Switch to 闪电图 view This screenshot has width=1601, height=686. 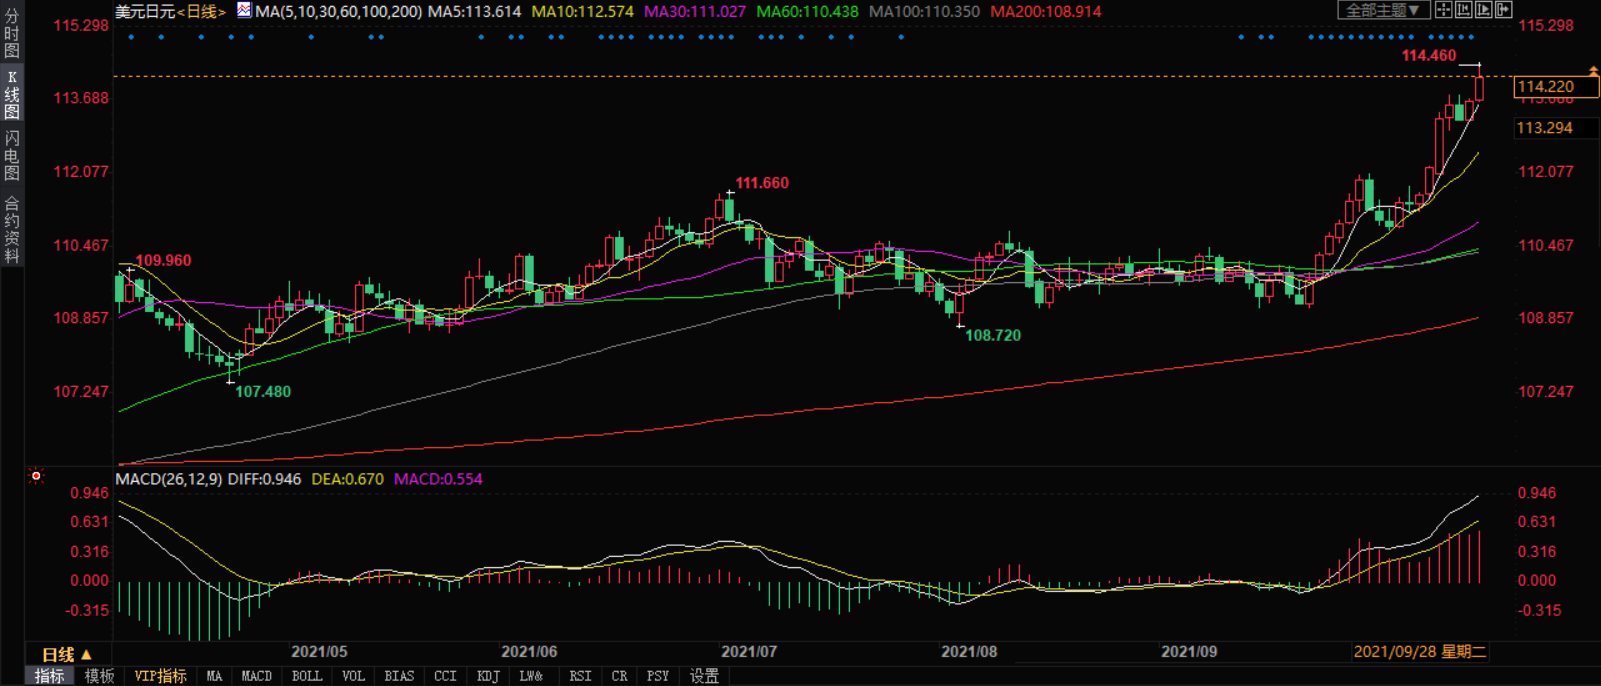tap(11, 155)
